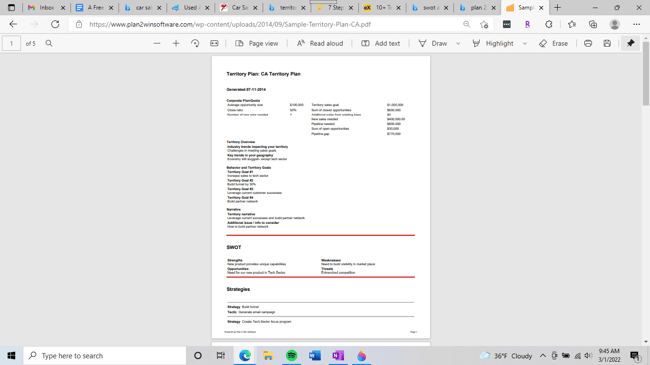This screenshot has width=650, height=365.
Task: Start Read aloud for PDF
Action: pos(320,43)
